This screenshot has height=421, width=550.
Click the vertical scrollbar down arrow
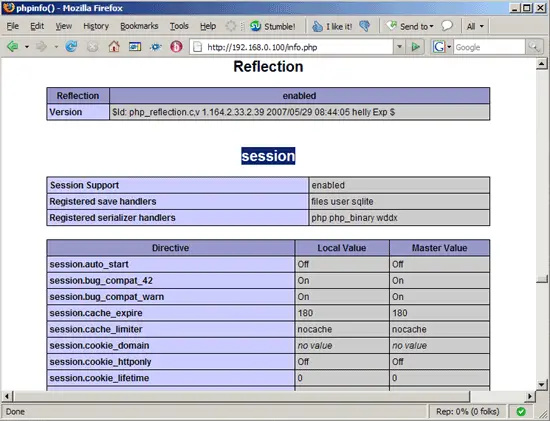(x=542, y=385)
